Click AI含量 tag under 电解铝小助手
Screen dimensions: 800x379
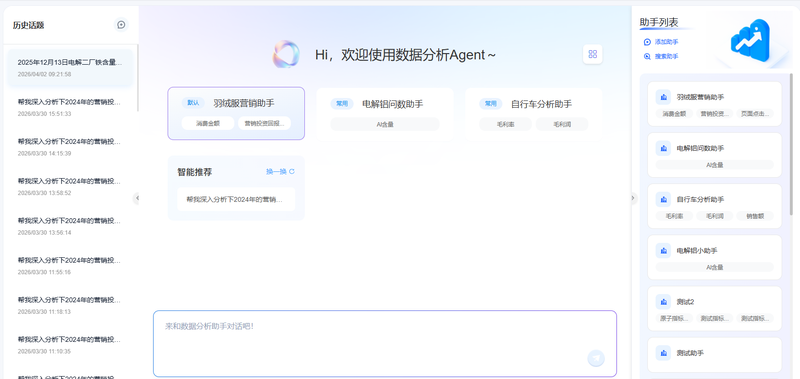[714, 267]
